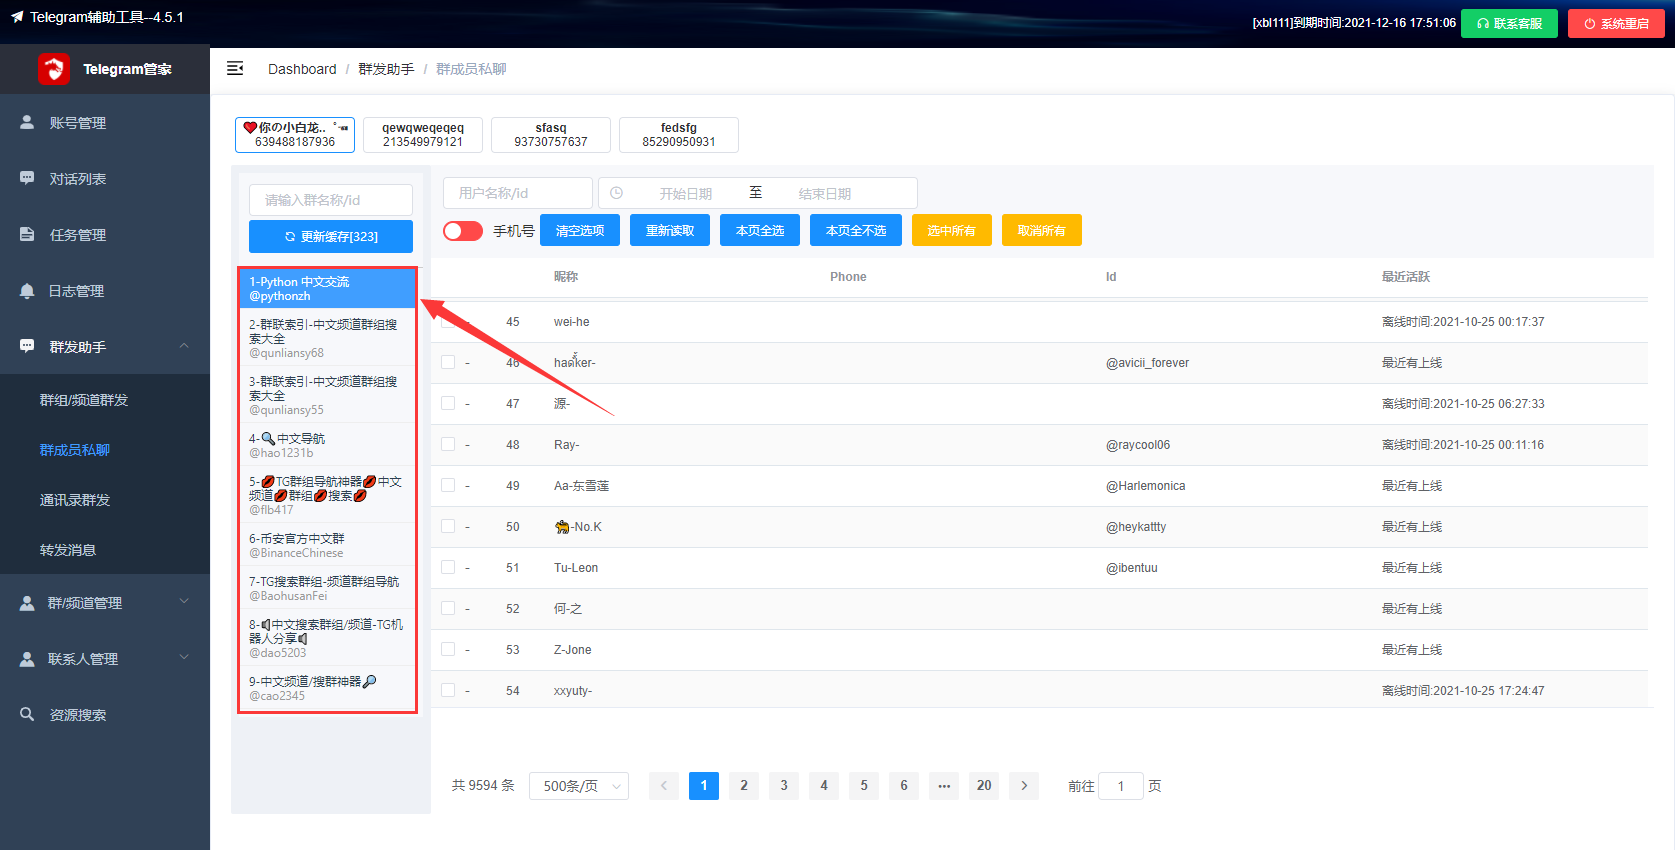Switch to account tab 你の小白龙
The image size is (1679, 850).
(x=295, y=135)
